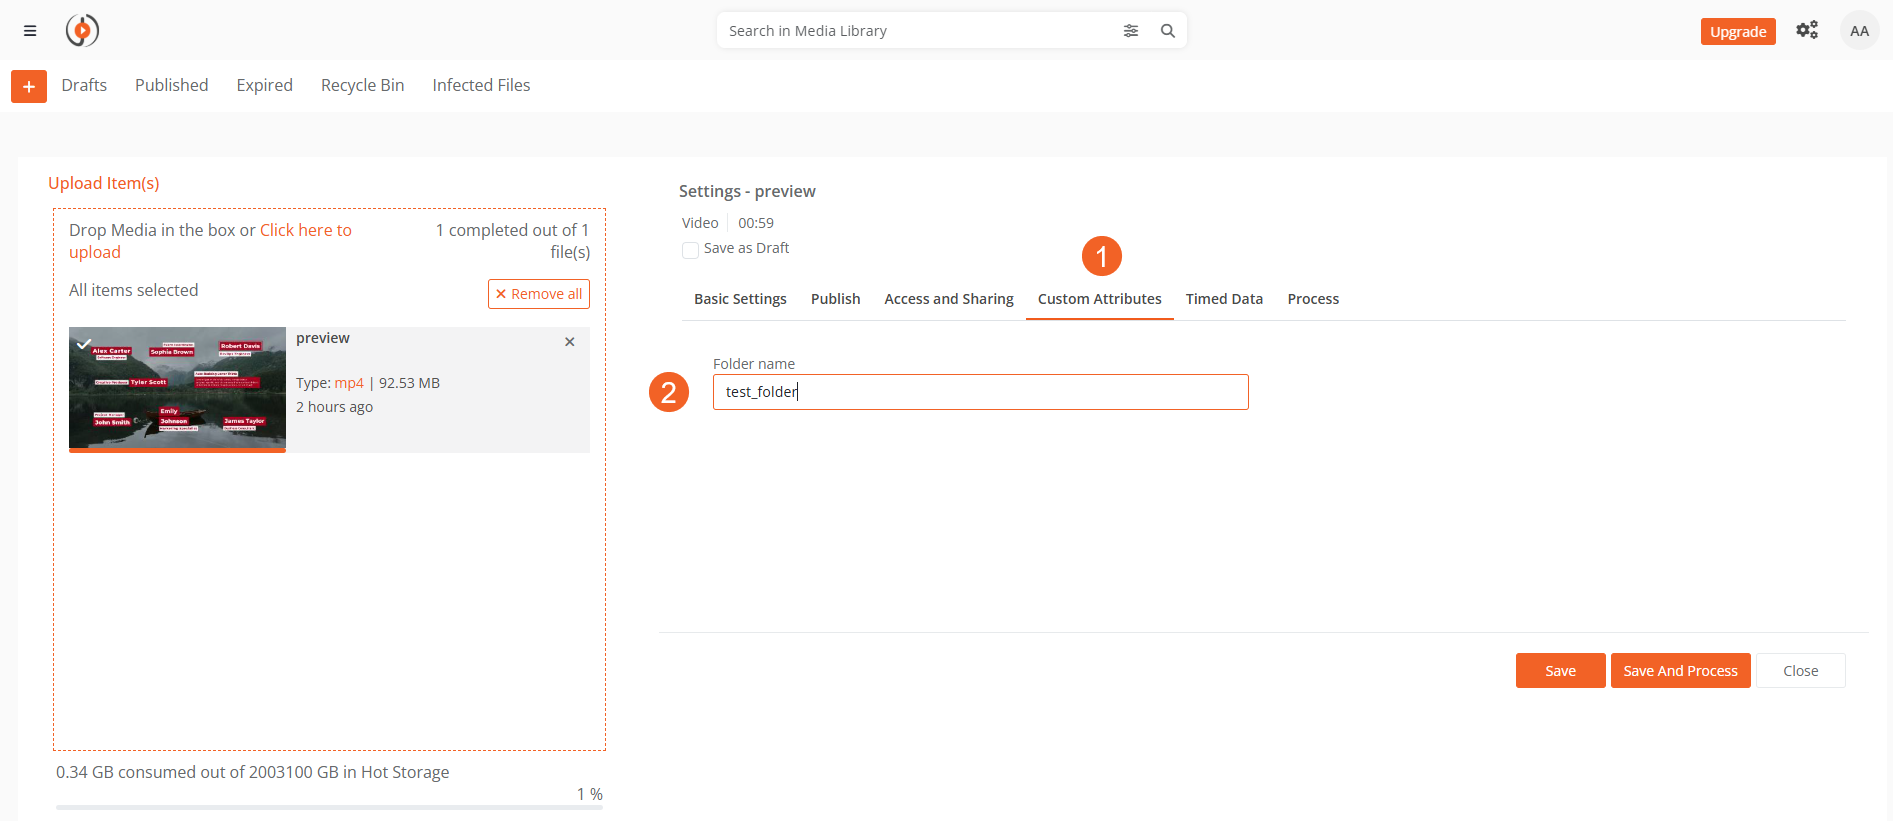Viewport: 1893px width, 821px height.
Task: Open the settings gears icon
Action: click(1806, 31)
